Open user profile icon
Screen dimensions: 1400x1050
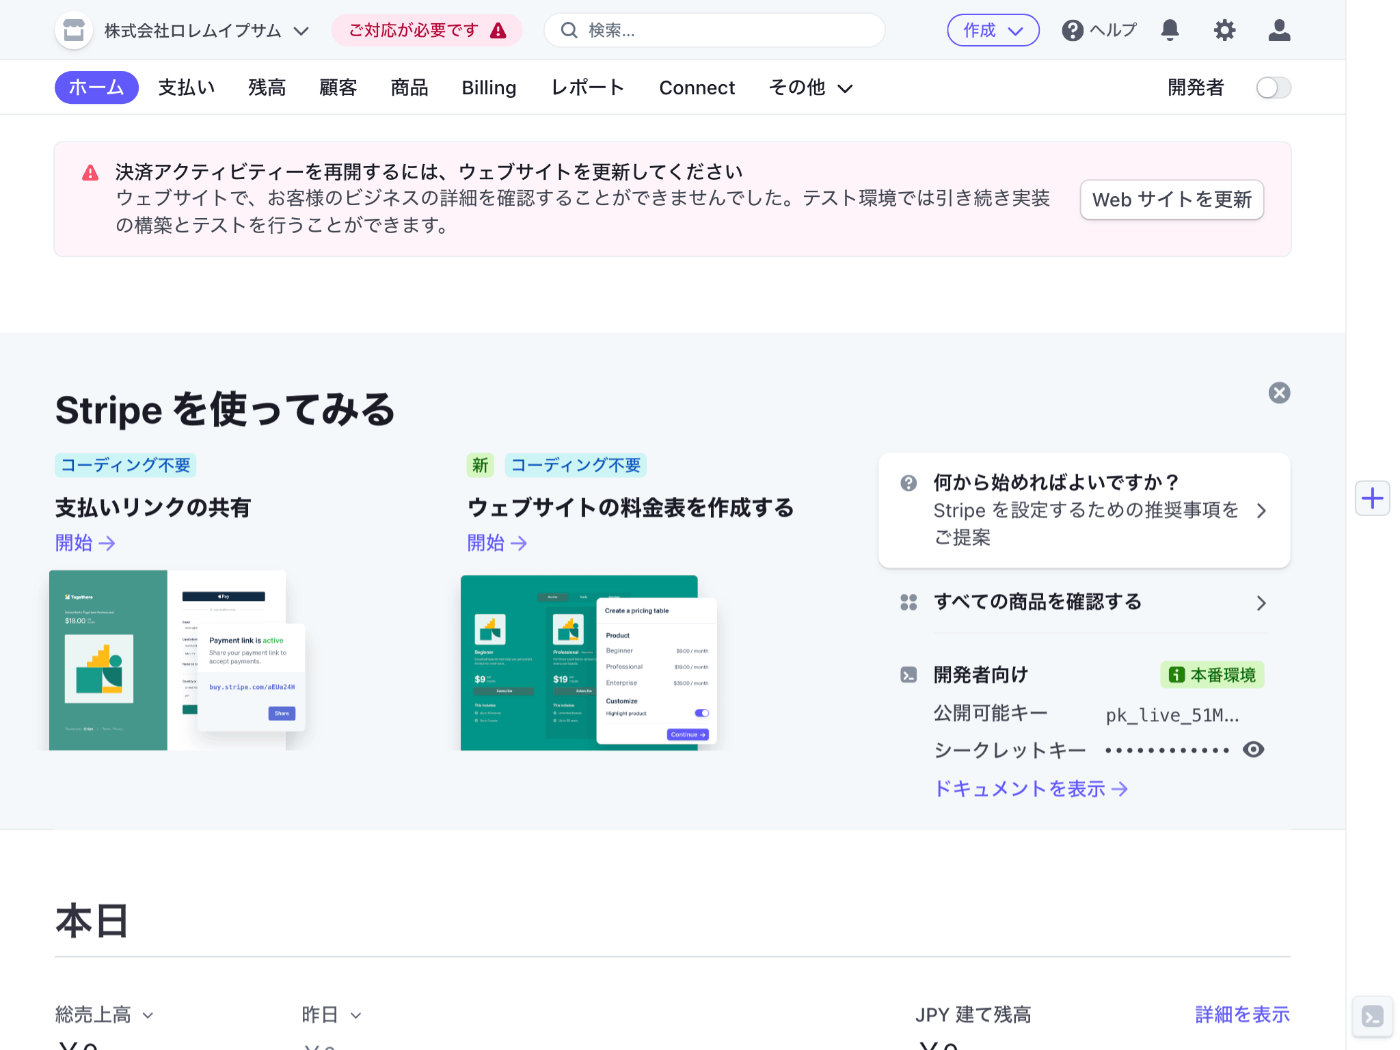(x=1279, y=30)
